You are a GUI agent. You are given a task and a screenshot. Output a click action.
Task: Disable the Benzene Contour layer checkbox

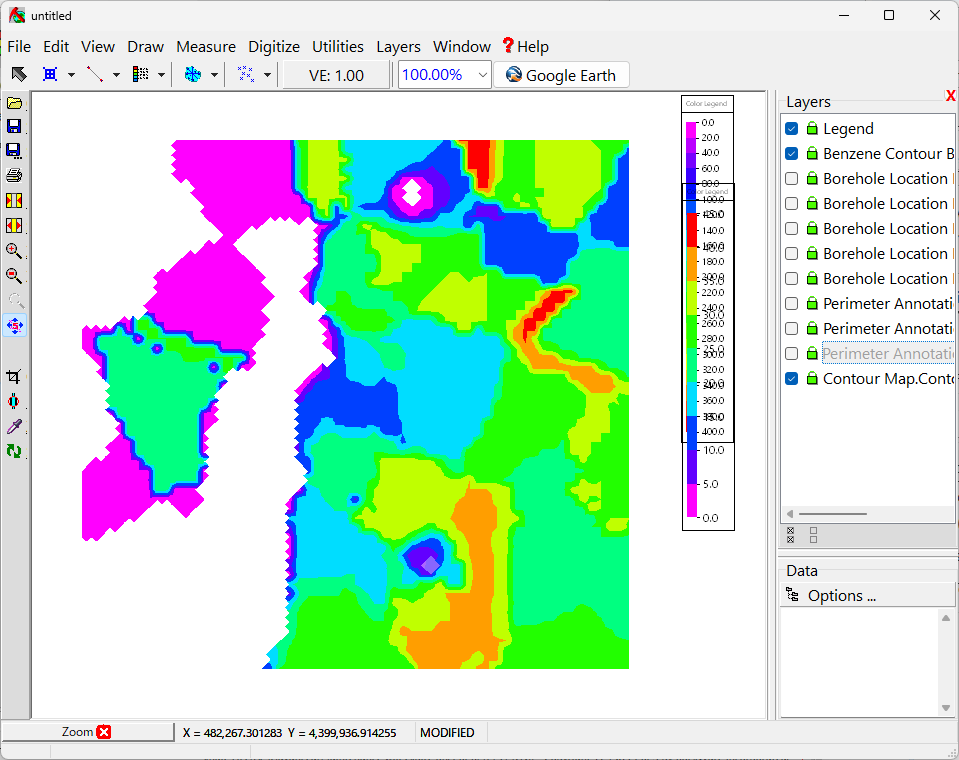(x=792, y=154)
